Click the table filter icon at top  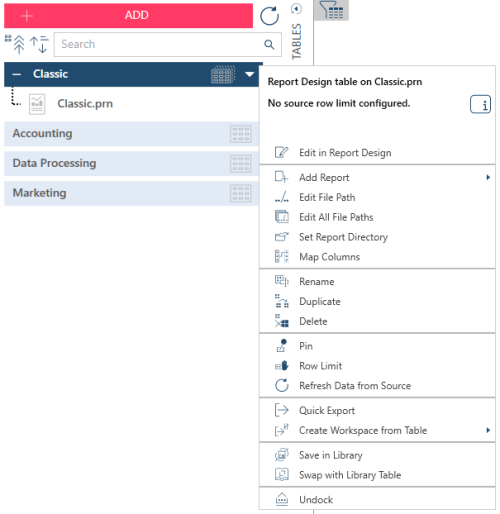332,10
